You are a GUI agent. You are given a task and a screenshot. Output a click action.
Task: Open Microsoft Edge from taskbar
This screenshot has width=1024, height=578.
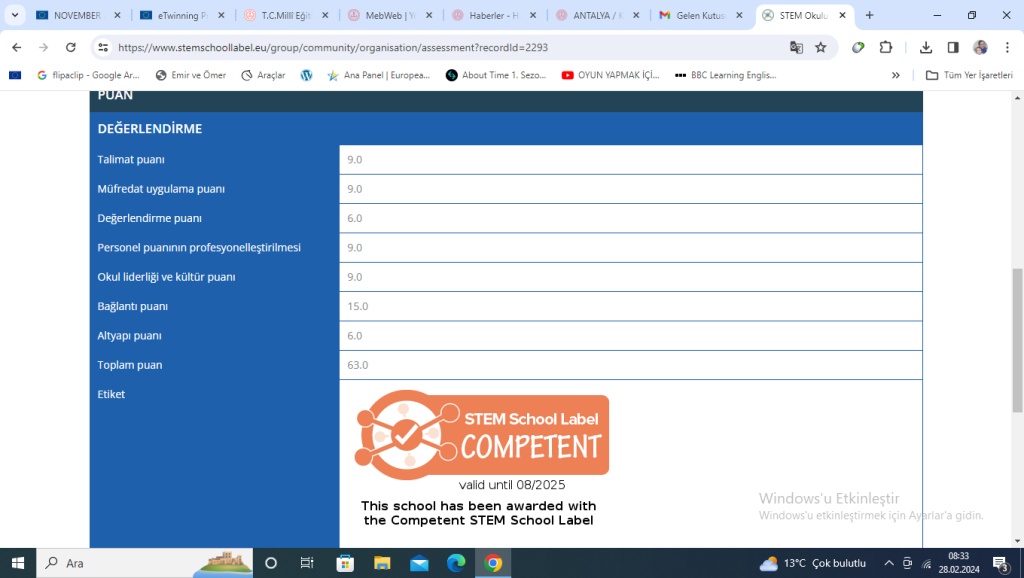click(456, 563)
